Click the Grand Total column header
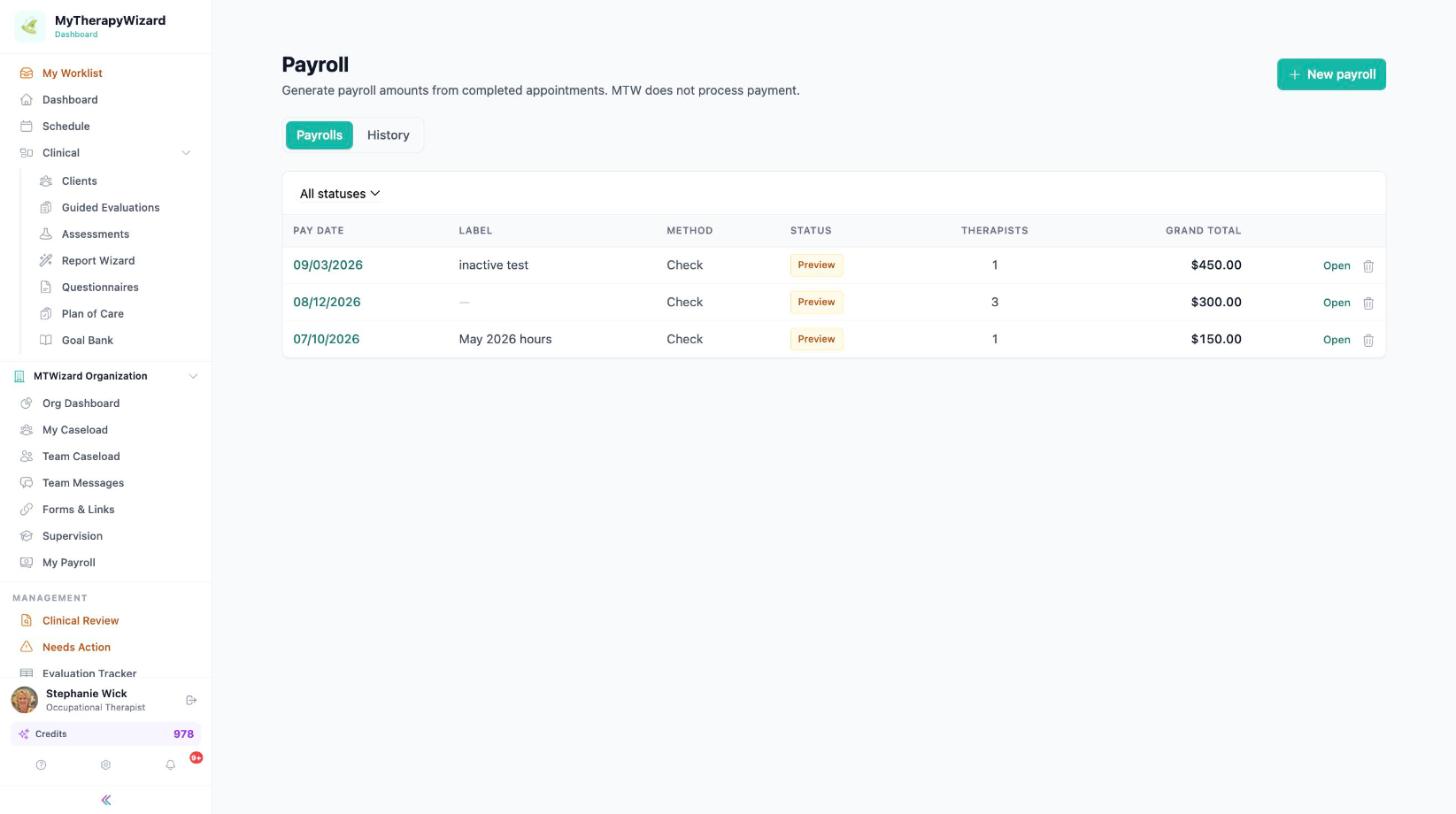This screenshot has height=814, width=1456. tap(1203, 231)
